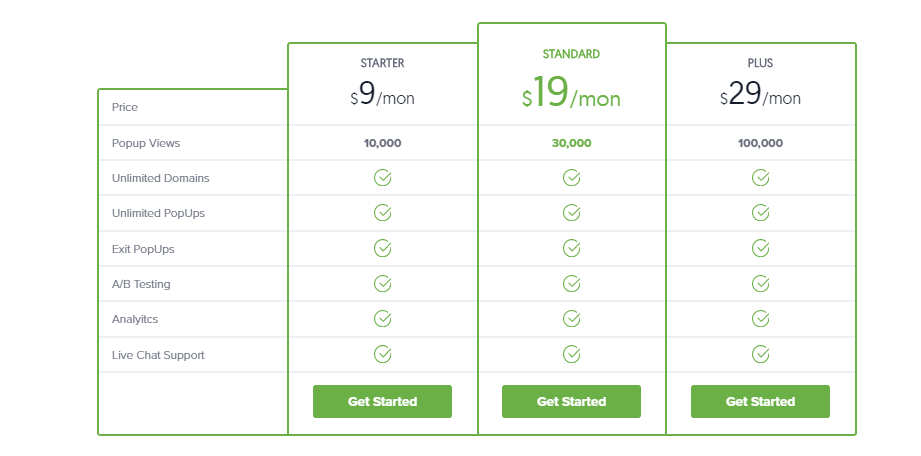Click Standard plan Analyitcs checkmark icon
The height and width of the screenshot is (456, 921).
pos(572,319)
